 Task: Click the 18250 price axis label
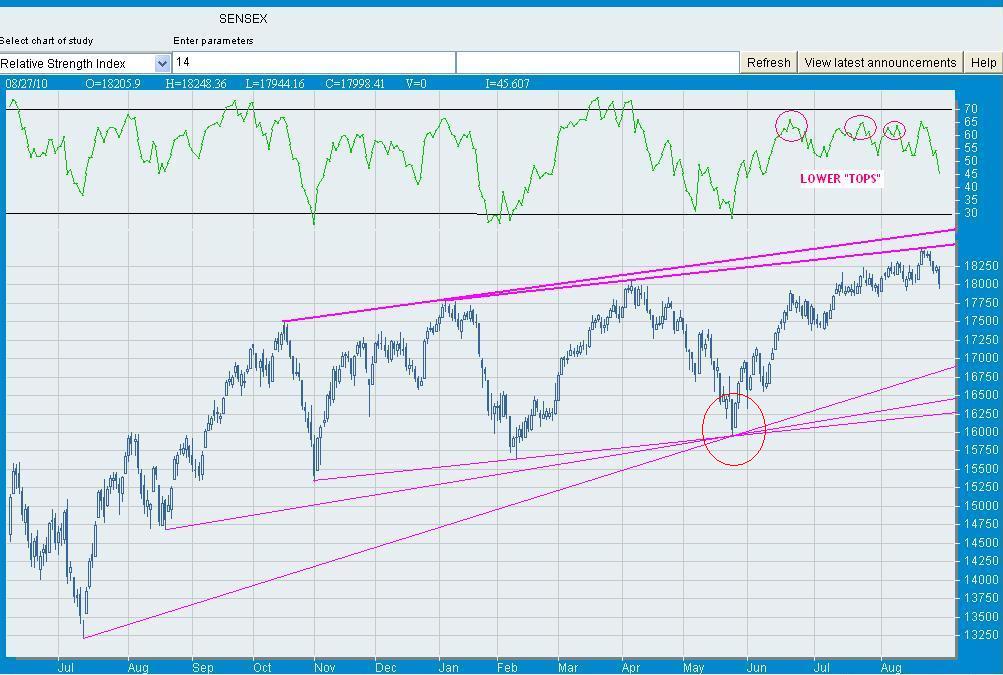point(981,266)
